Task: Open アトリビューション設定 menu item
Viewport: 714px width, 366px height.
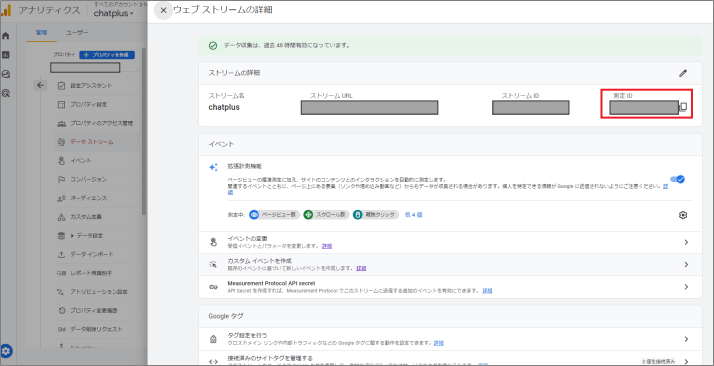Action: [96, 292]
